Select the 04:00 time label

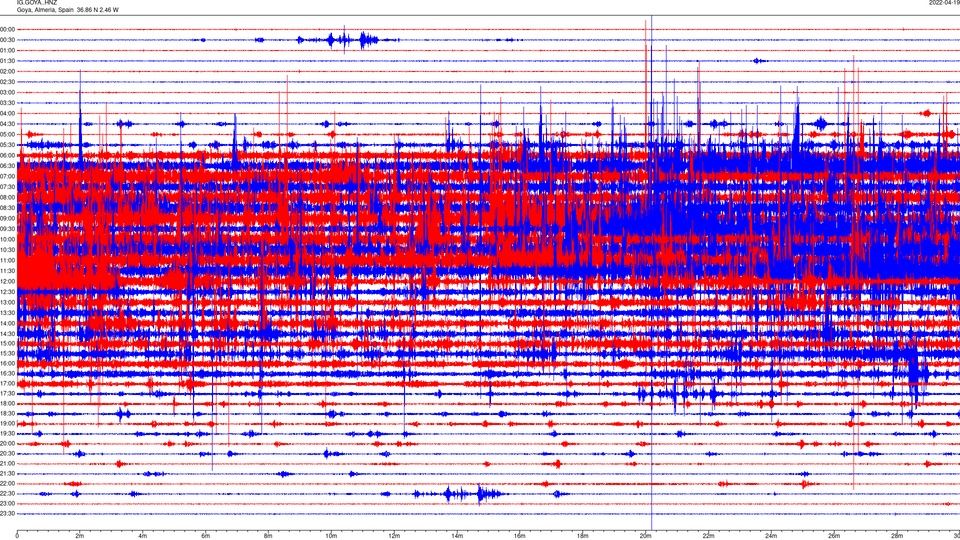[7, 113]
